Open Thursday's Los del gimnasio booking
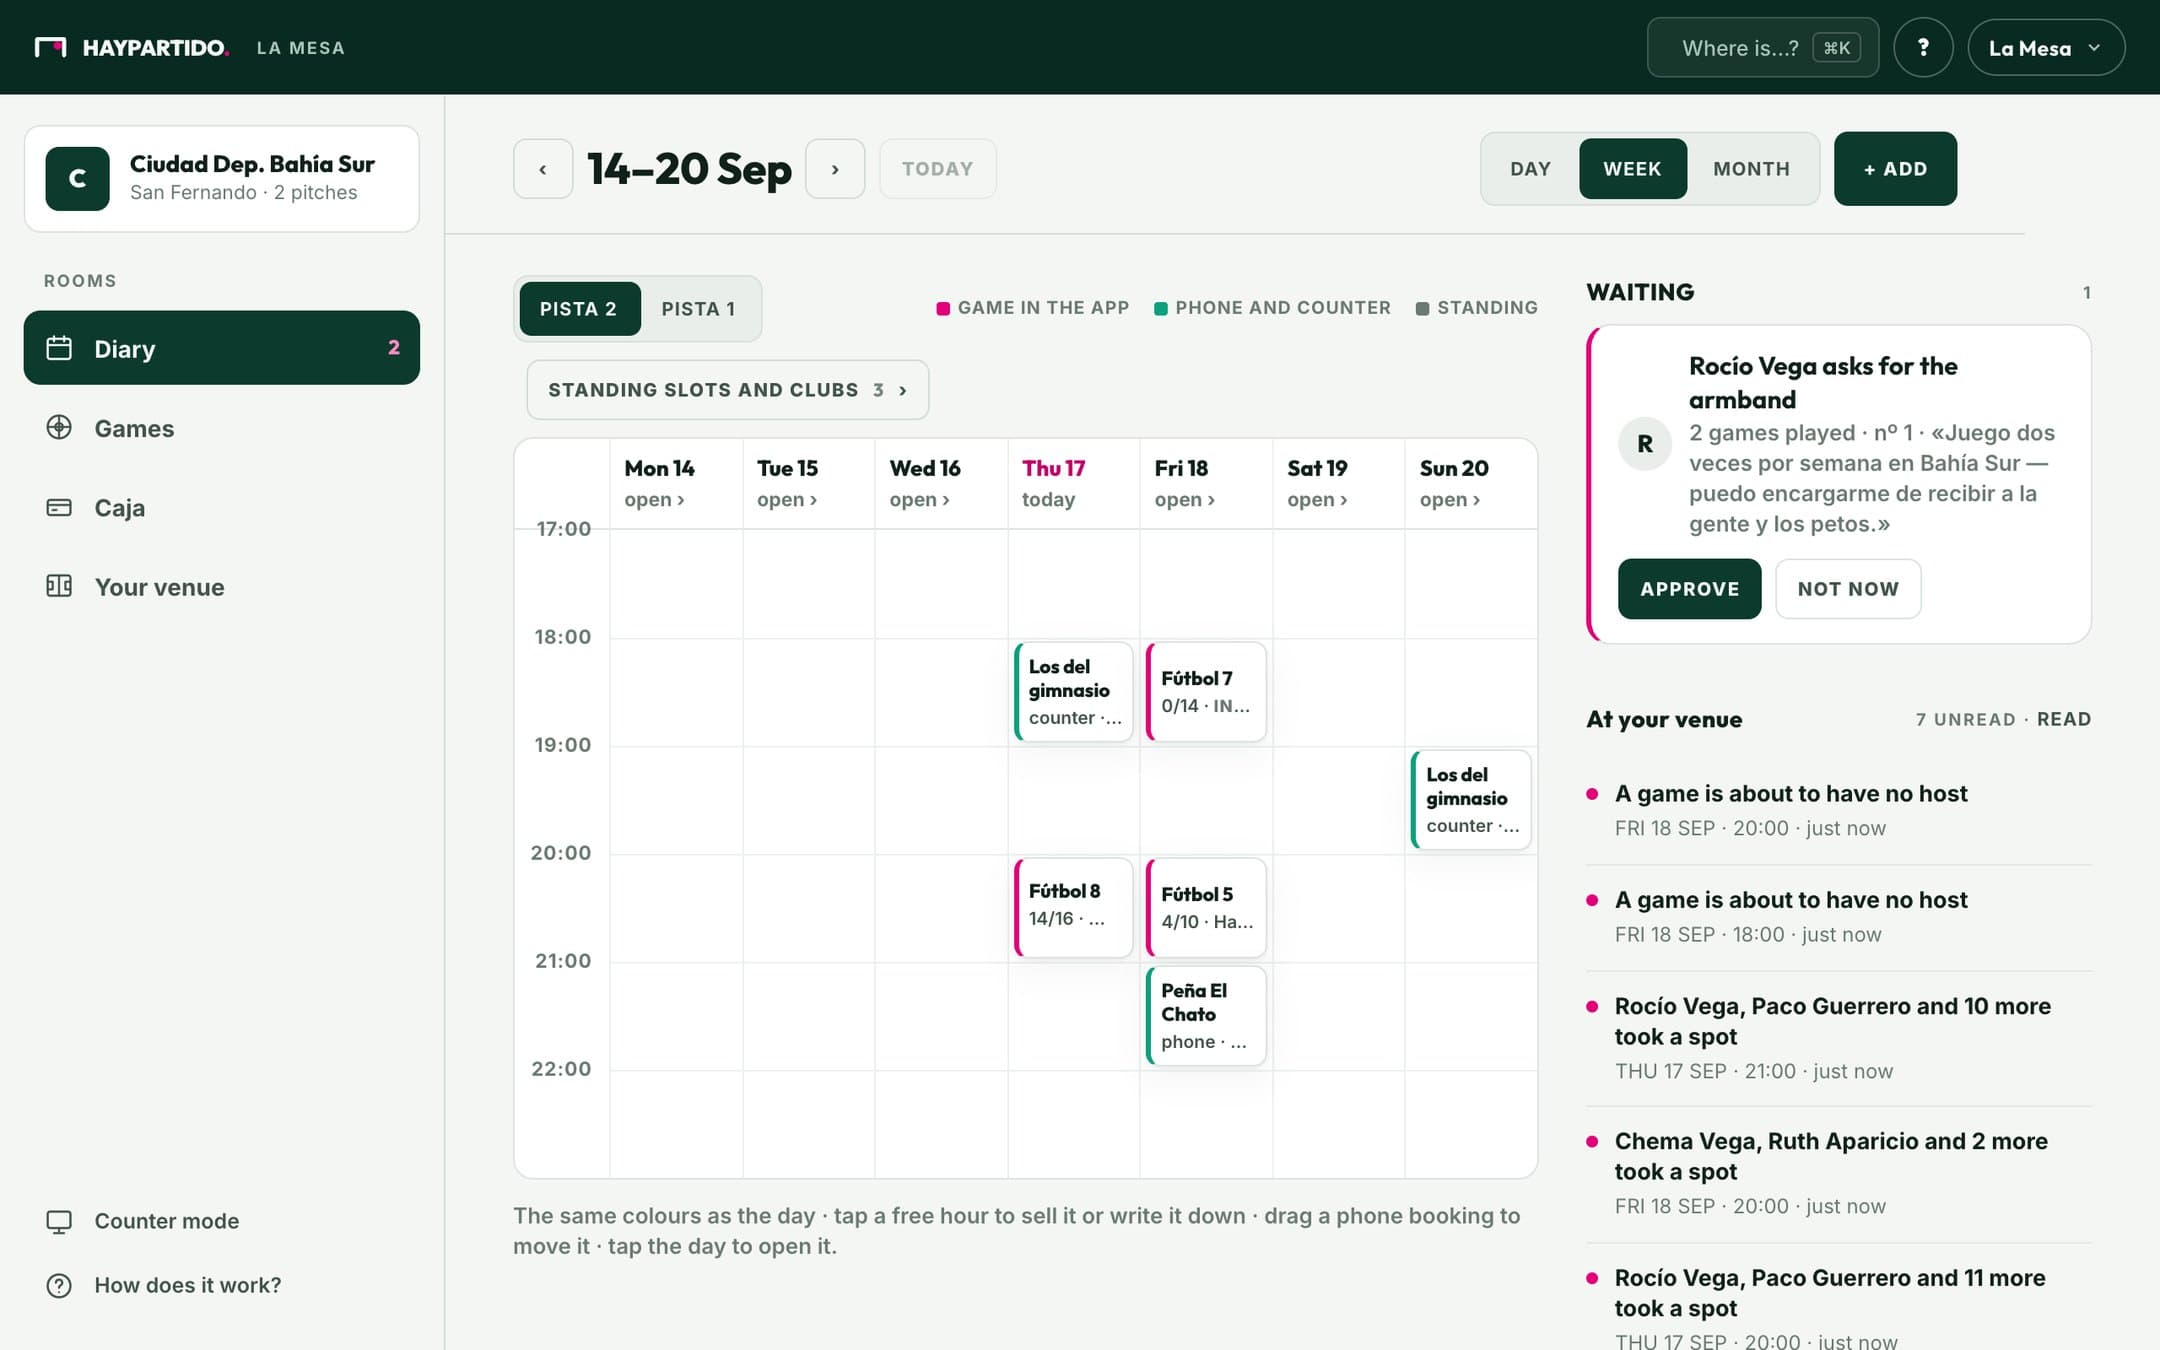Viewport: 2160px width, 1350px height. click(x=1073, y=692)
